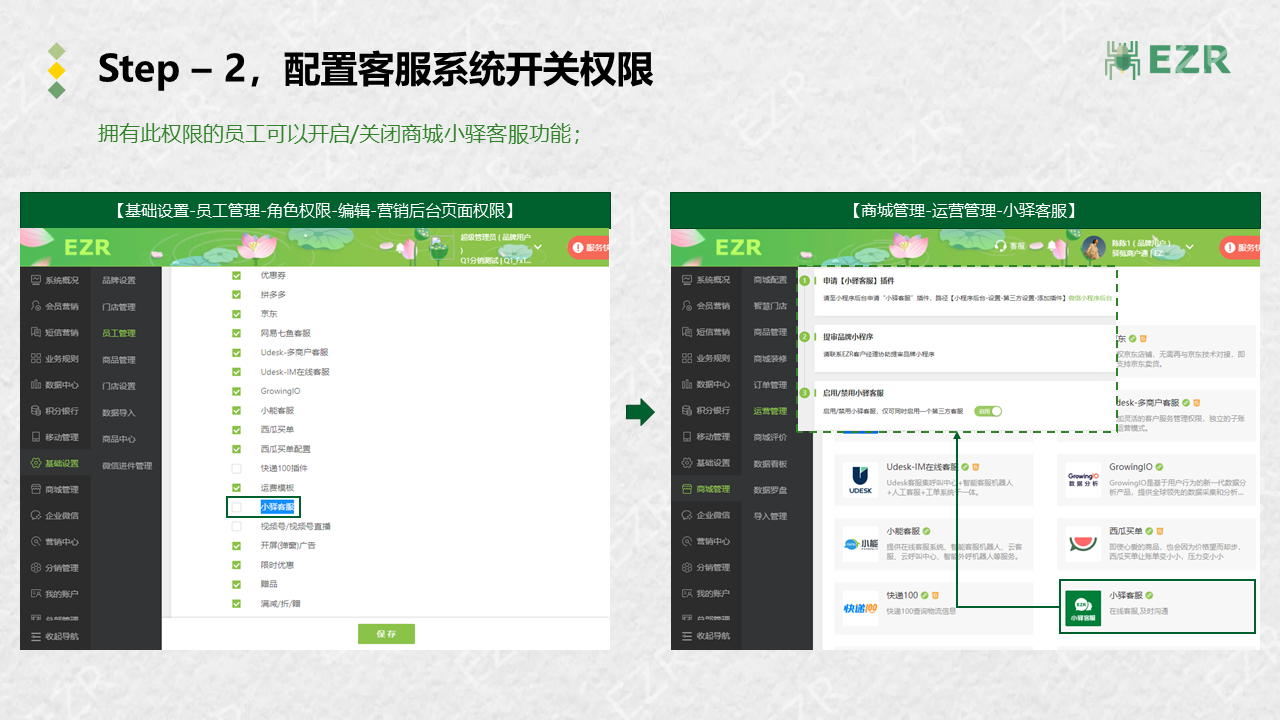Open 移动管理 icon in role-permissions screenshot sidebar
The width and height of the screenshot is (1280, 720).
36,437
